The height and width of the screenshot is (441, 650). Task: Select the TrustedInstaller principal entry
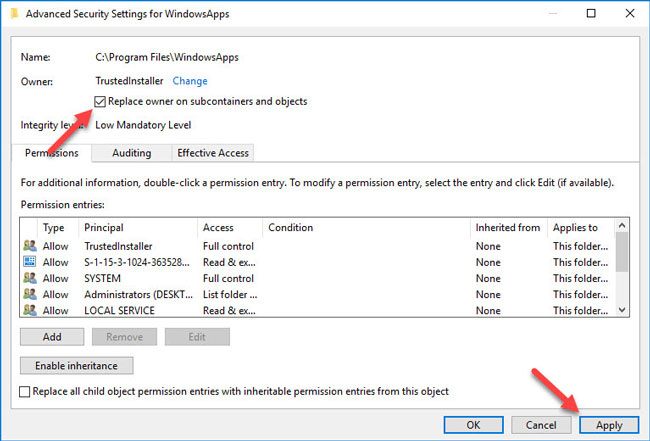[x=118, y=246]
